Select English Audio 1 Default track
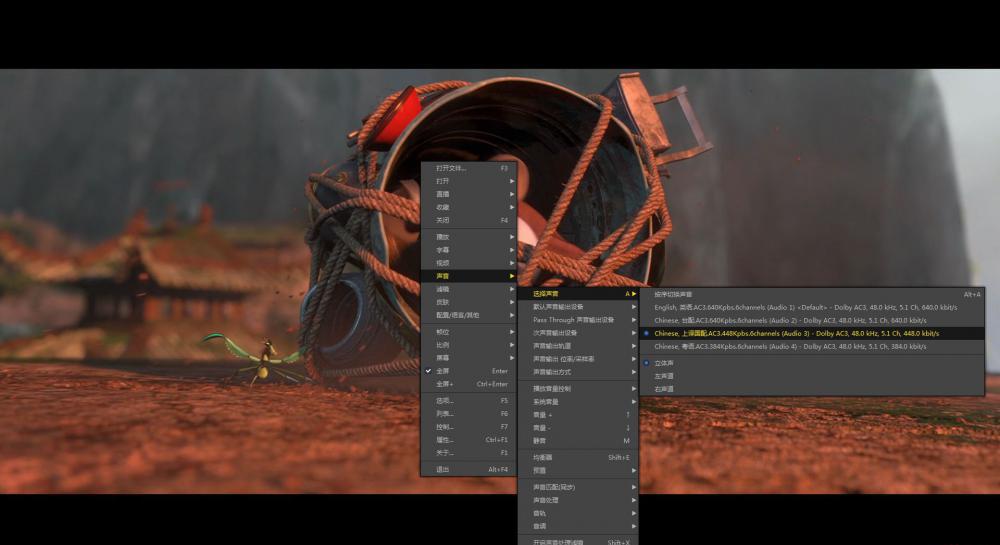This screenshot has width=1000, height=545. [x=812, y=307]
